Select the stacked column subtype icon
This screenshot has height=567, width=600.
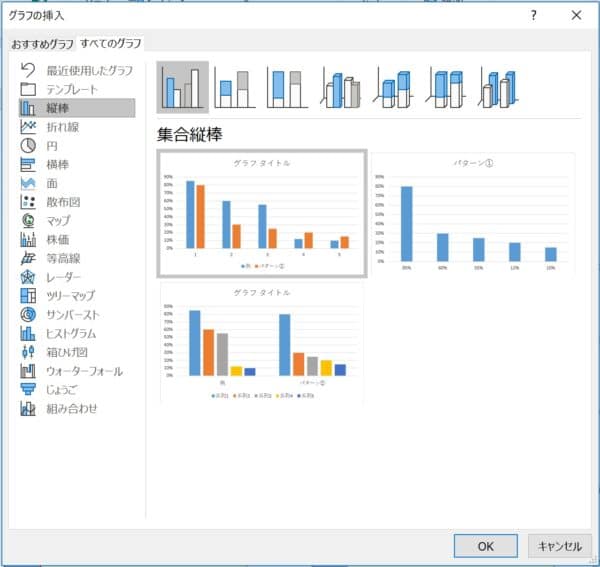coord(234,88)
